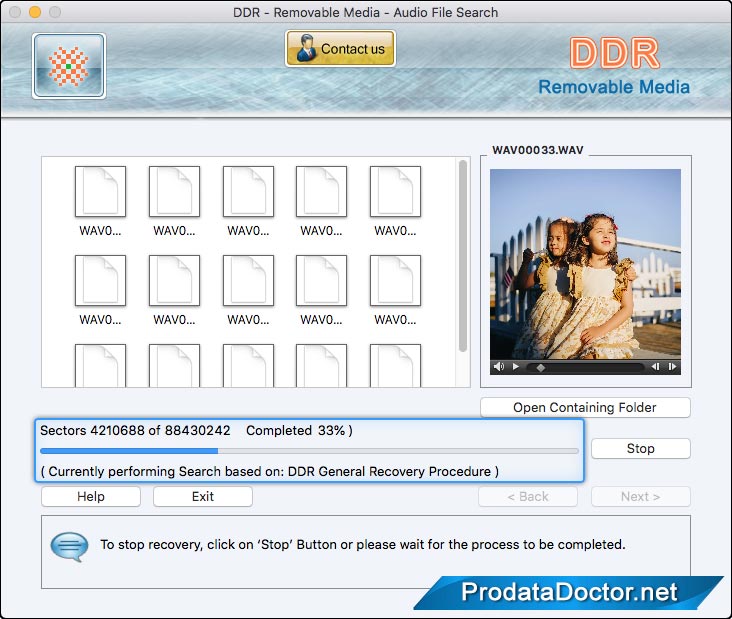Minimize window using yellow title bar button
The height and width of the screenshot is (619, 732).
pyautogui.click(x=35, y=12)
